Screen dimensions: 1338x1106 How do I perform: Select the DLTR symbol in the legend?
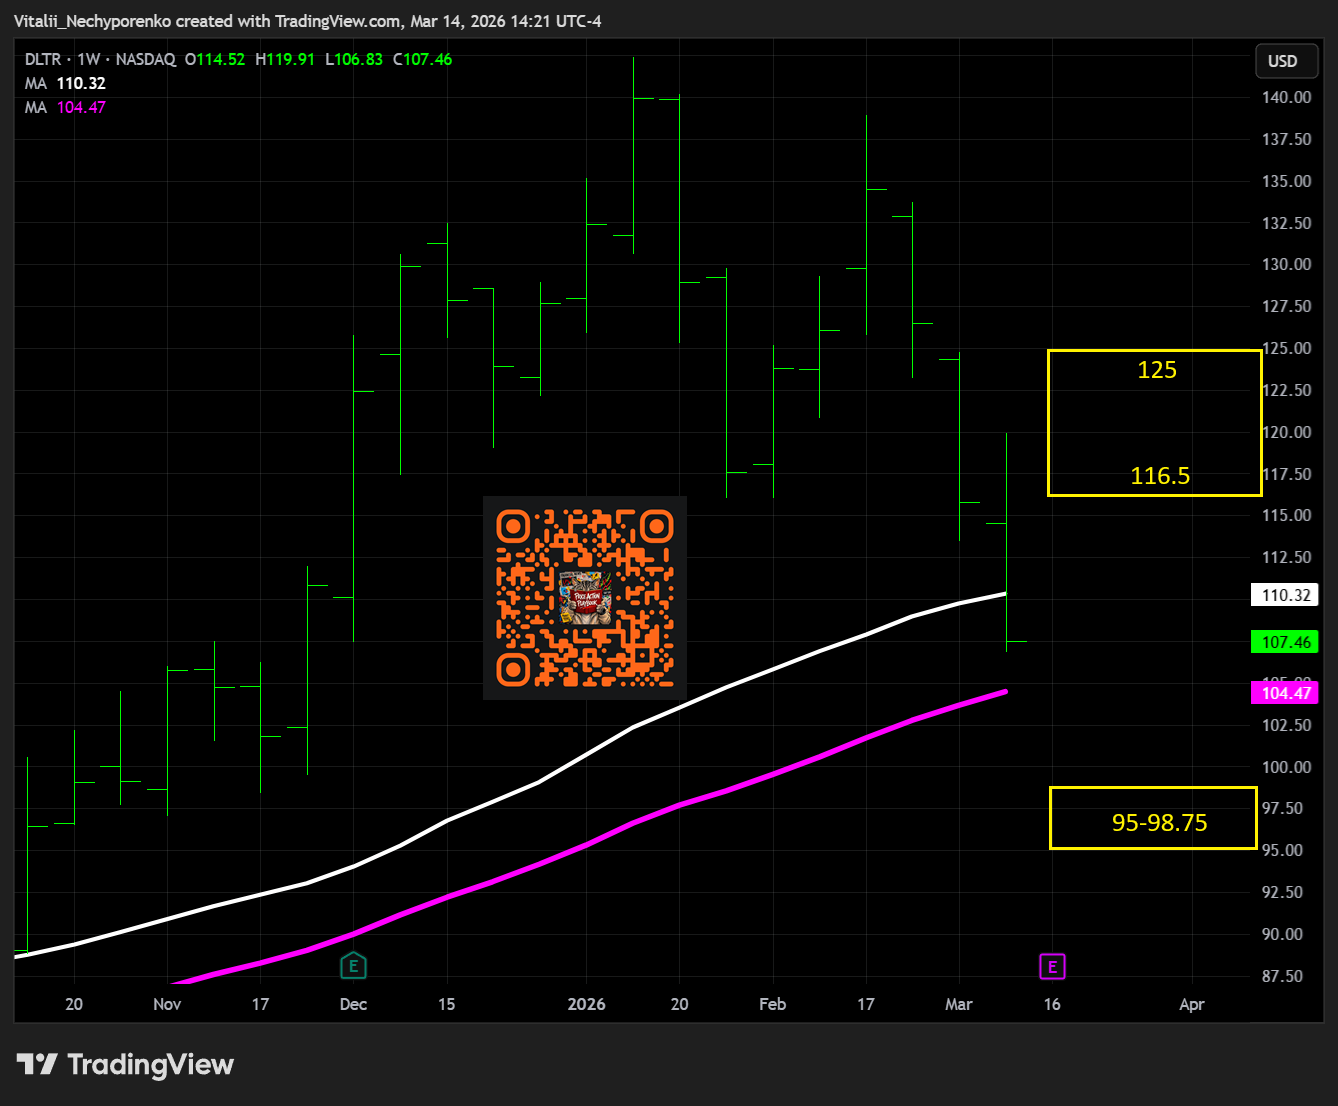pyautogui.click(x=43, y=59)
